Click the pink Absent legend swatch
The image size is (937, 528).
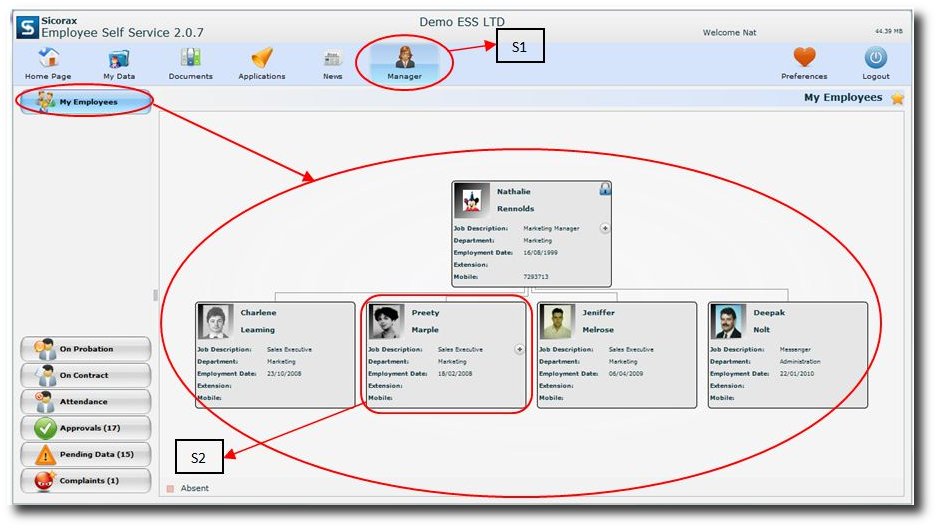coord(171,489)
